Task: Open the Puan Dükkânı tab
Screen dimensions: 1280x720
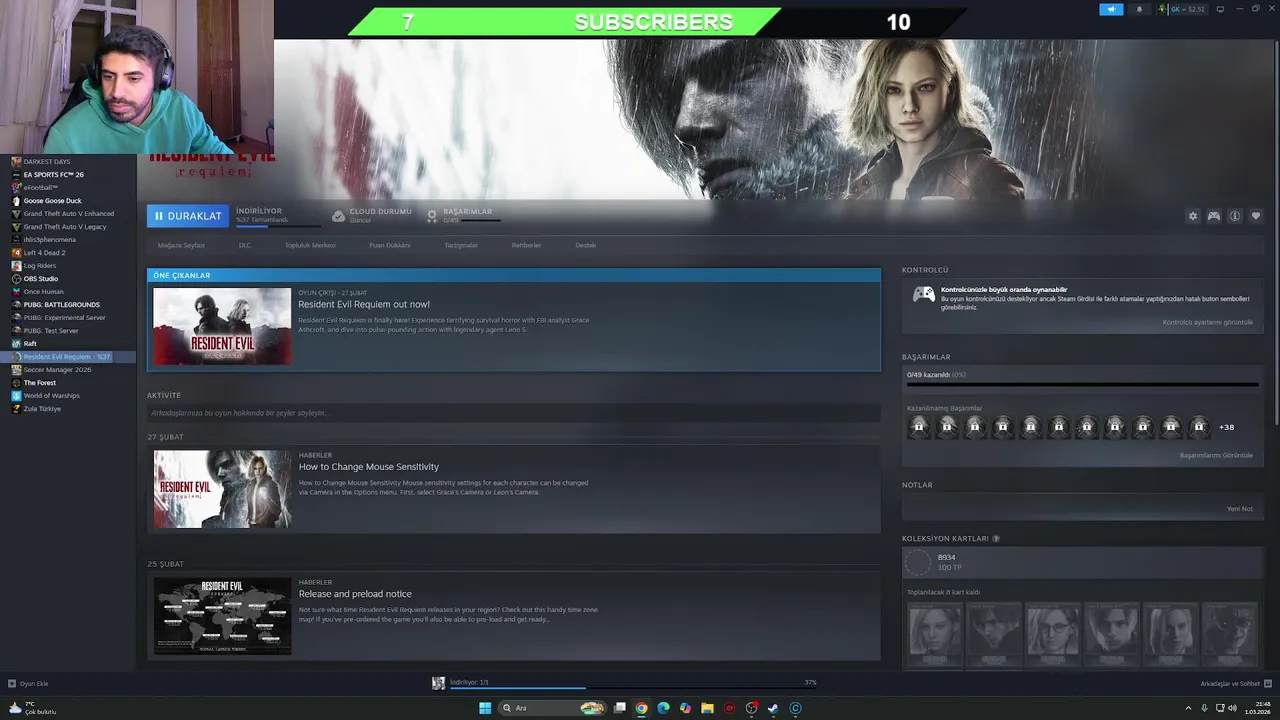Action: pyautogui.click(x=390, y=245)
